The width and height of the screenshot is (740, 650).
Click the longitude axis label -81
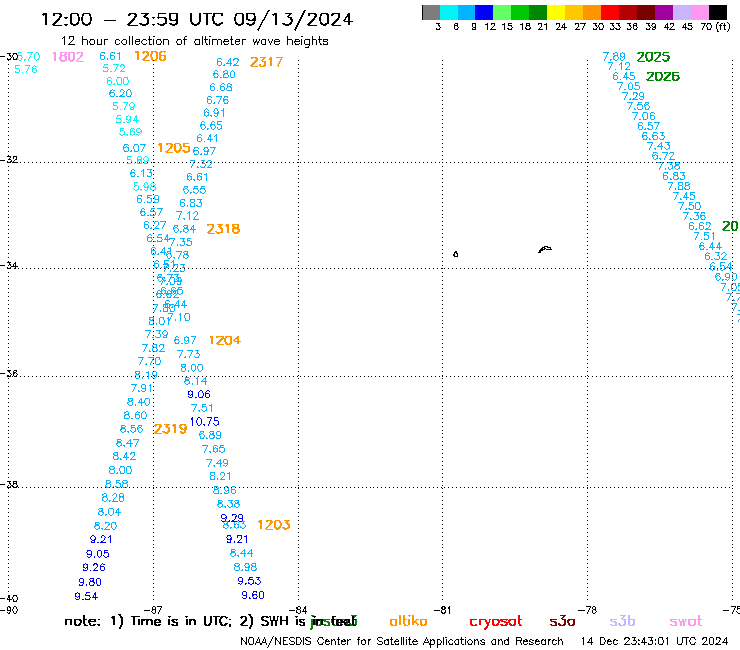[x=442, y=610]
